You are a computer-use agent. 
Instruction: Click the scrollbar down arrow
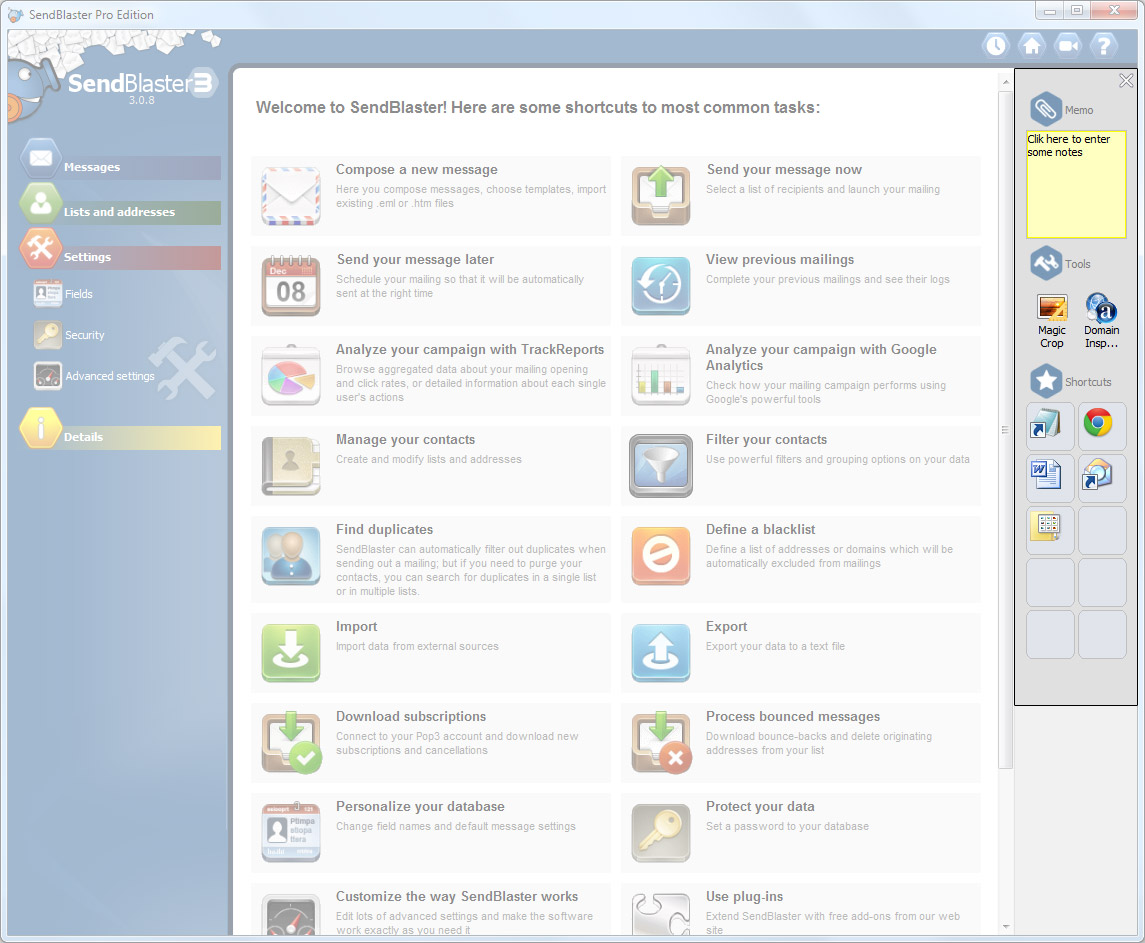[x=1006, y=927]
